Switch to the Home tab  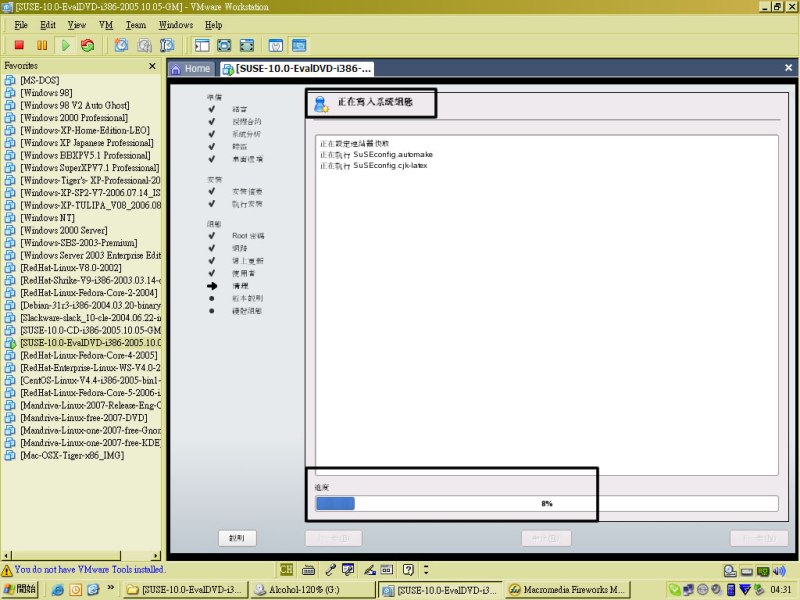[x=190, y=68]
